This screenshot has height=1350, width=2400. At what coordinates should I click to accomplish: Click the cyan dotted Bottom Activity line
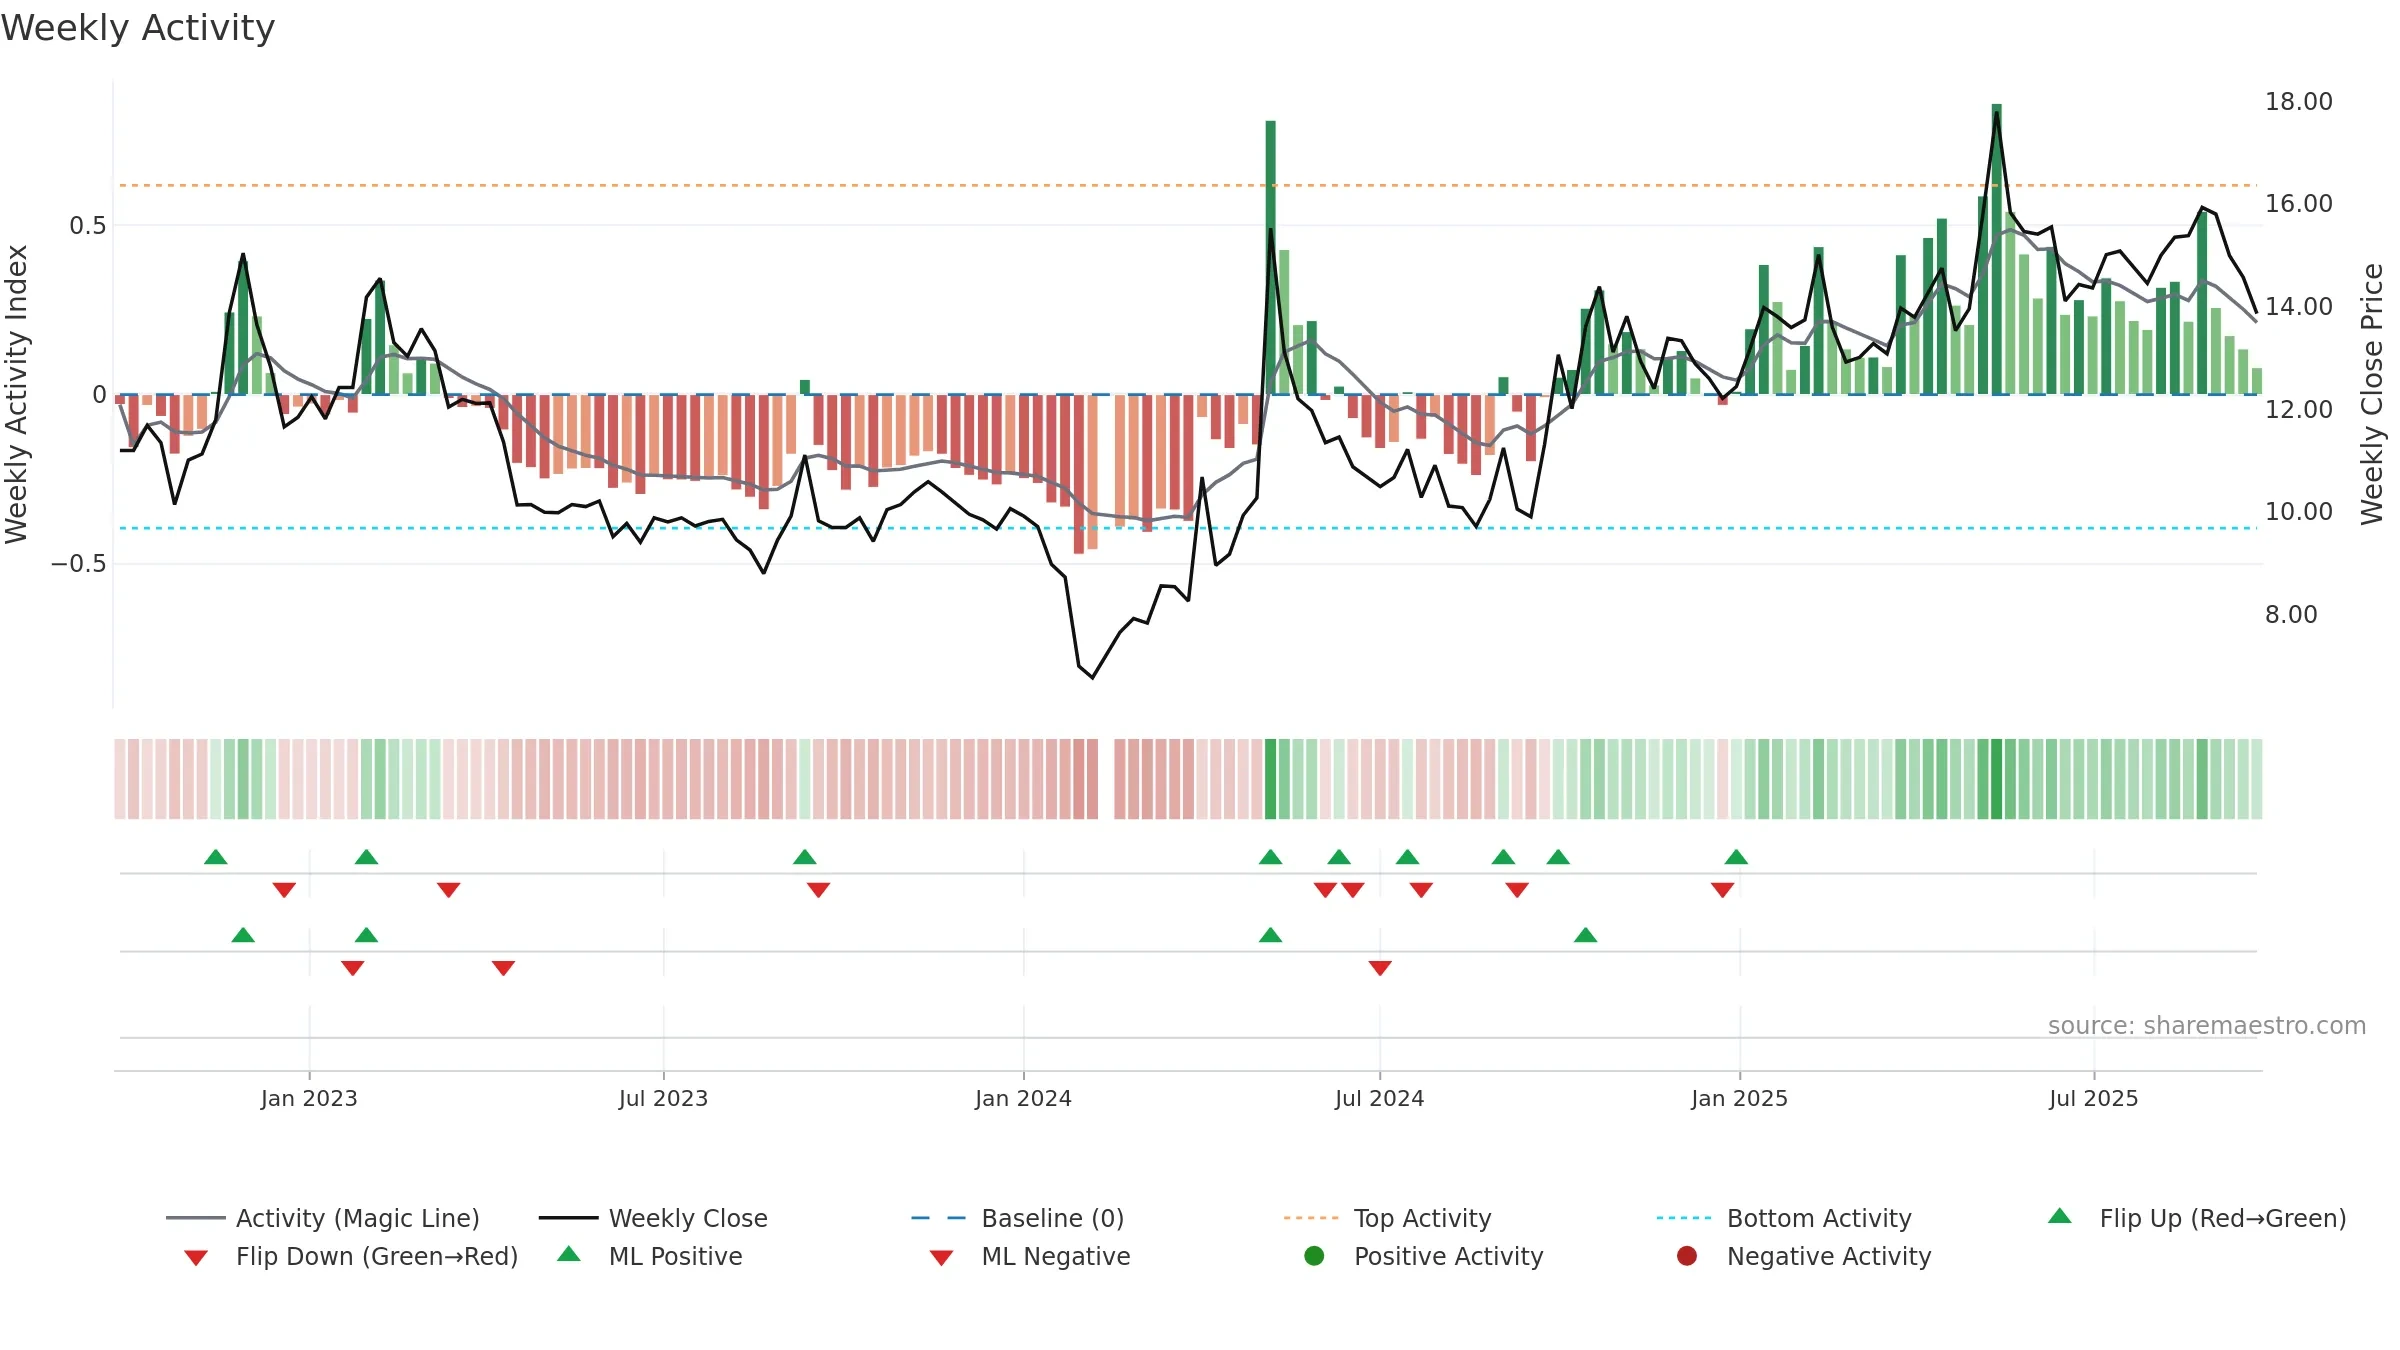(x=1187, y=528)
